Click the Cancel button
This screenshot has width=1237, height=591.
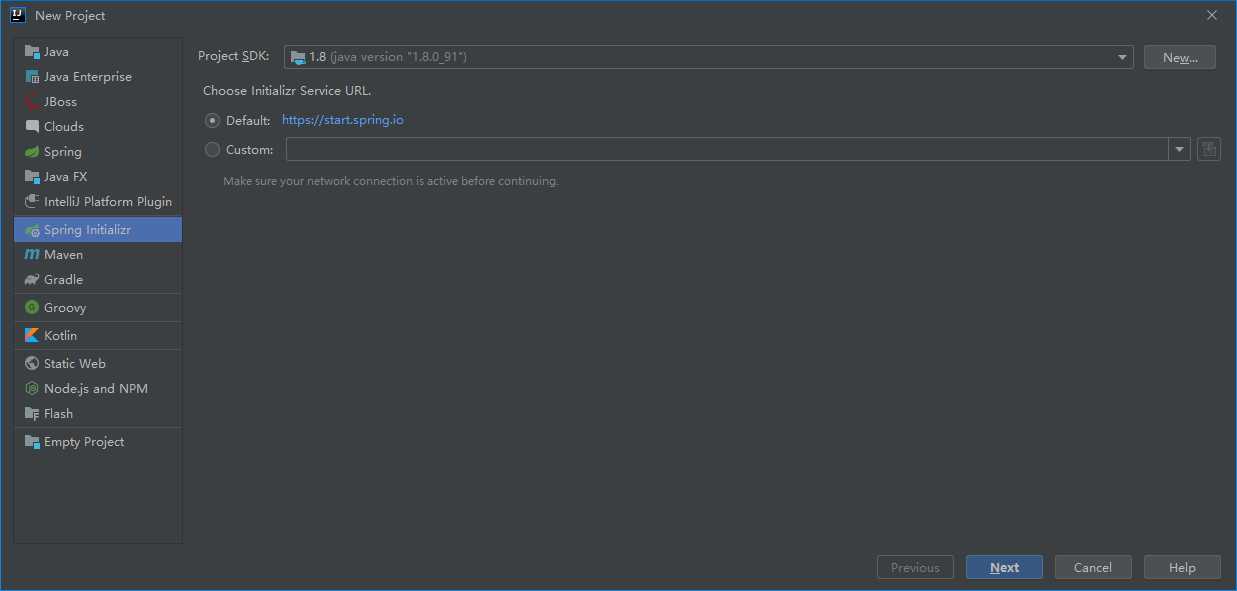coord(1093,567)
